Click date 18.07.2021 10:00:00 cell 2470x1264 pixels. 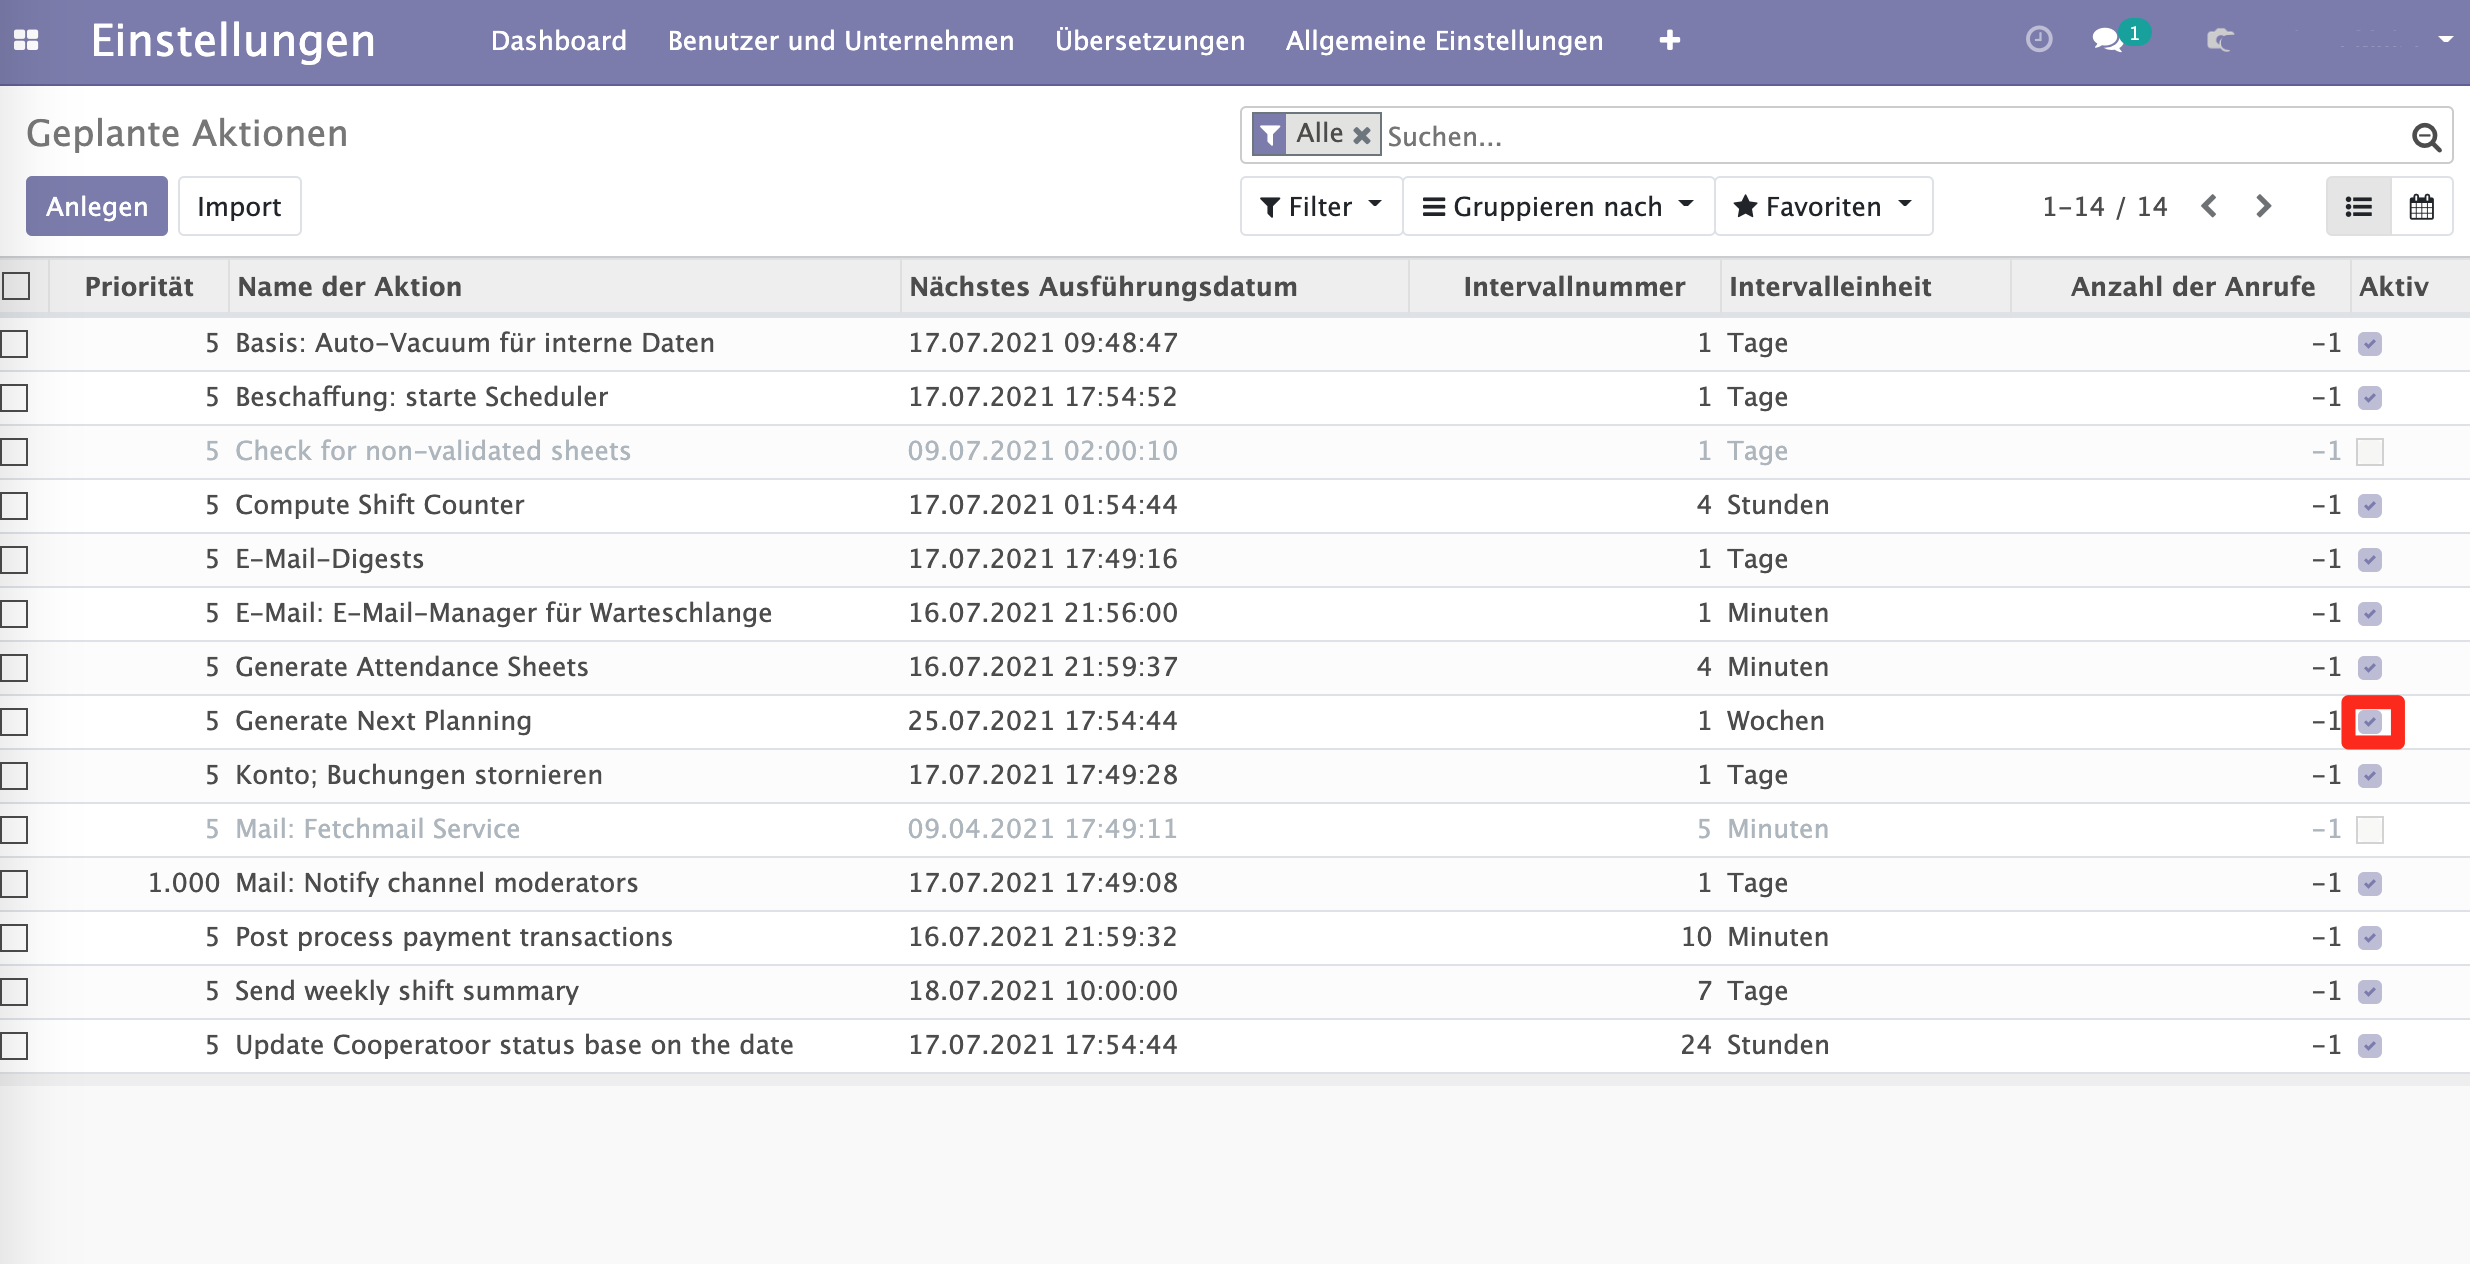point(1043,991)
